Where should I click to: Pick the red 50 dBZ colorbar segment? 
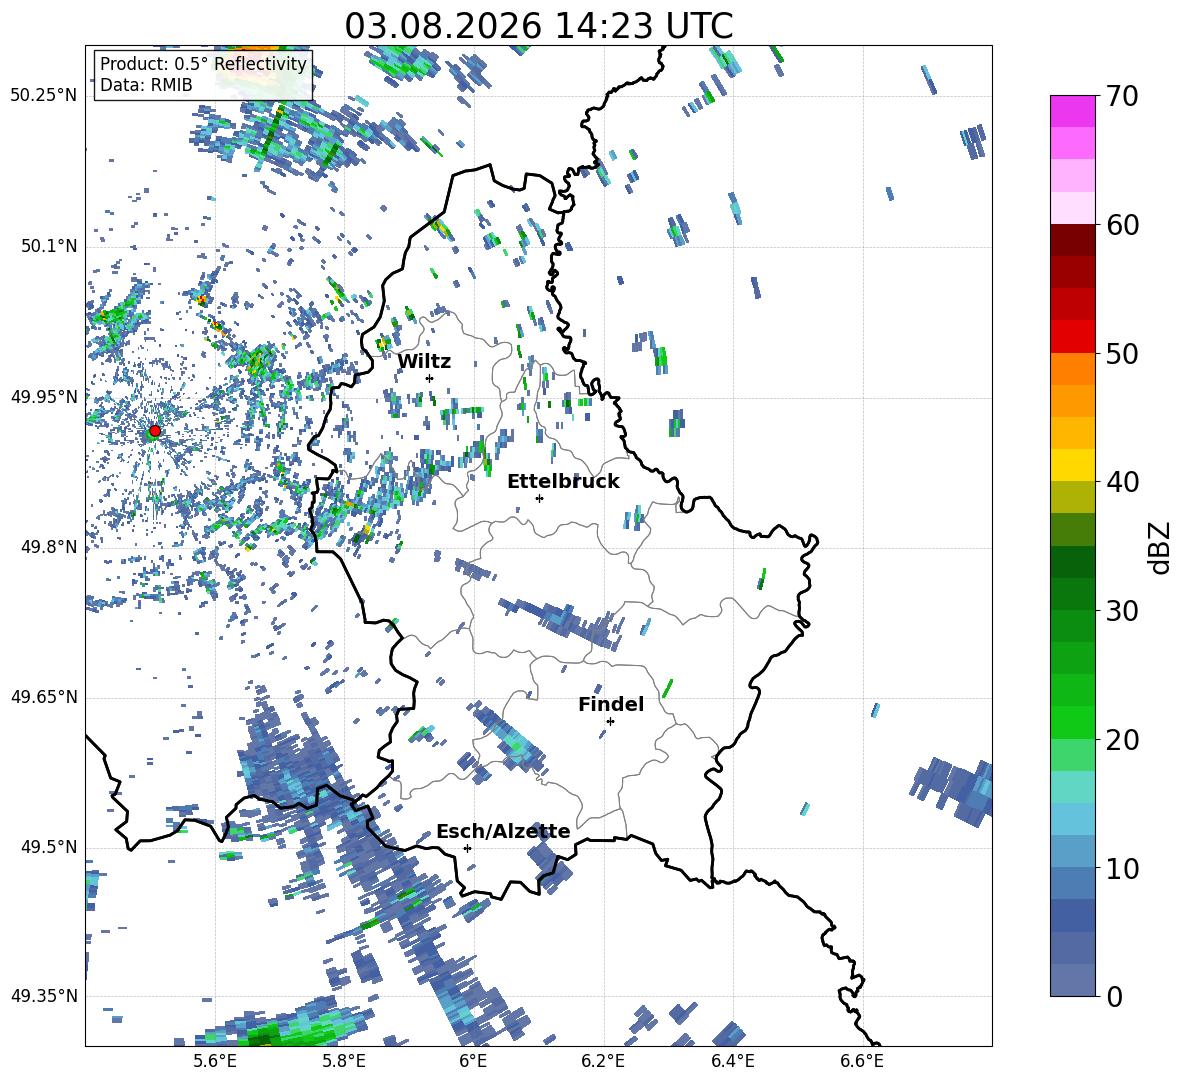point(1072,337)
